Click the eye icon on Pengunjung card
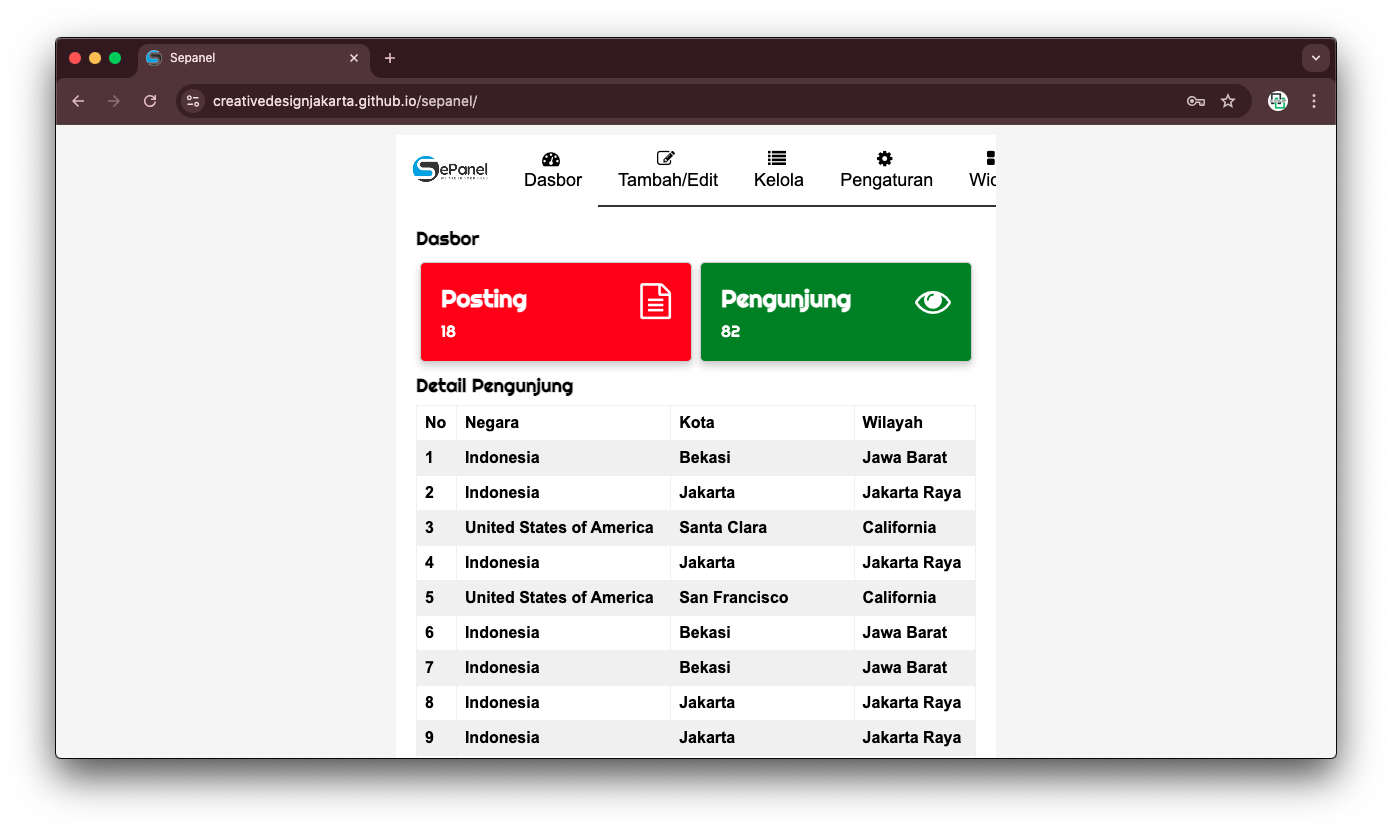Image resolution: width=1392 pixels, height=832 pixels. pos(933,302)
